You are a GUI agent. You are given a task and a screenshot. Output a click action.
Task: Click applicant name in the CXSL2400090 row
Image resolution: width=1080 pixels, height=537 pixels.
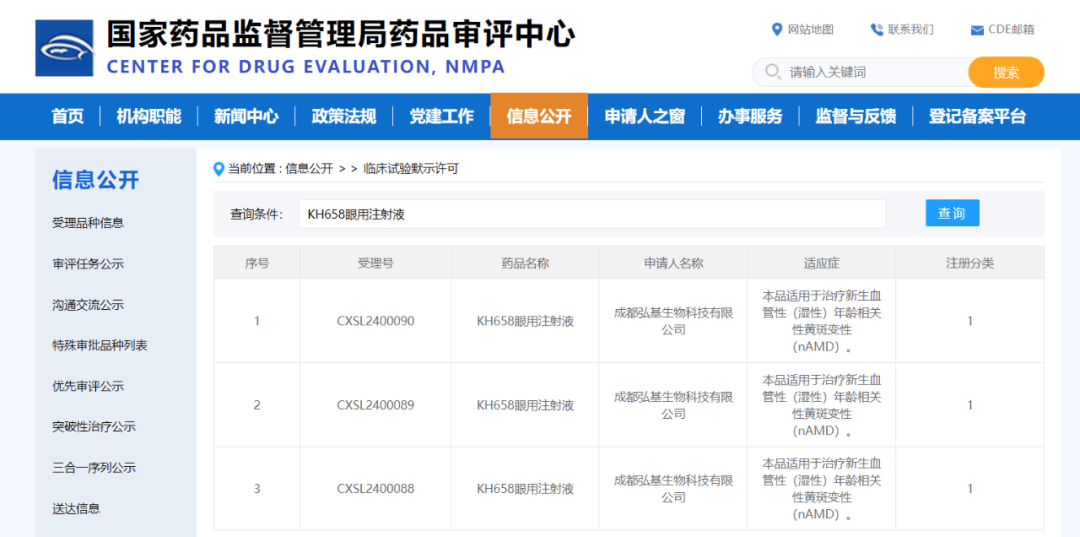(x=674, y=321)
